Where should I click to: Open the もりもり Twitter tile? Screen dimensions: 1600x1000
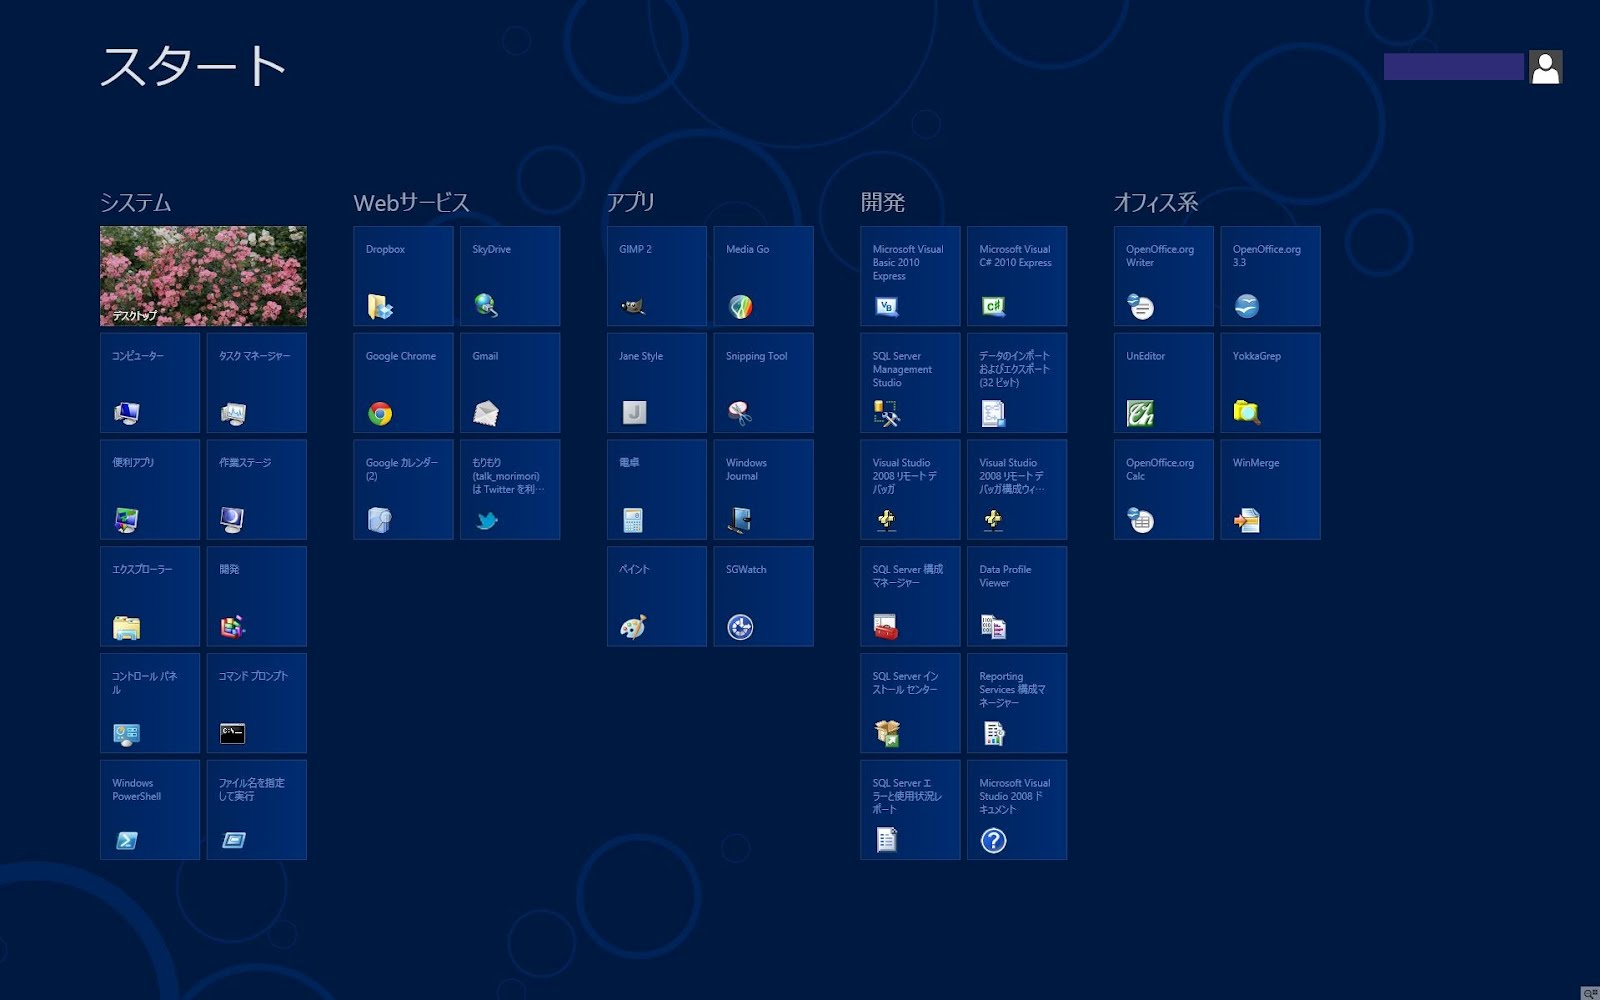point(510,490)
